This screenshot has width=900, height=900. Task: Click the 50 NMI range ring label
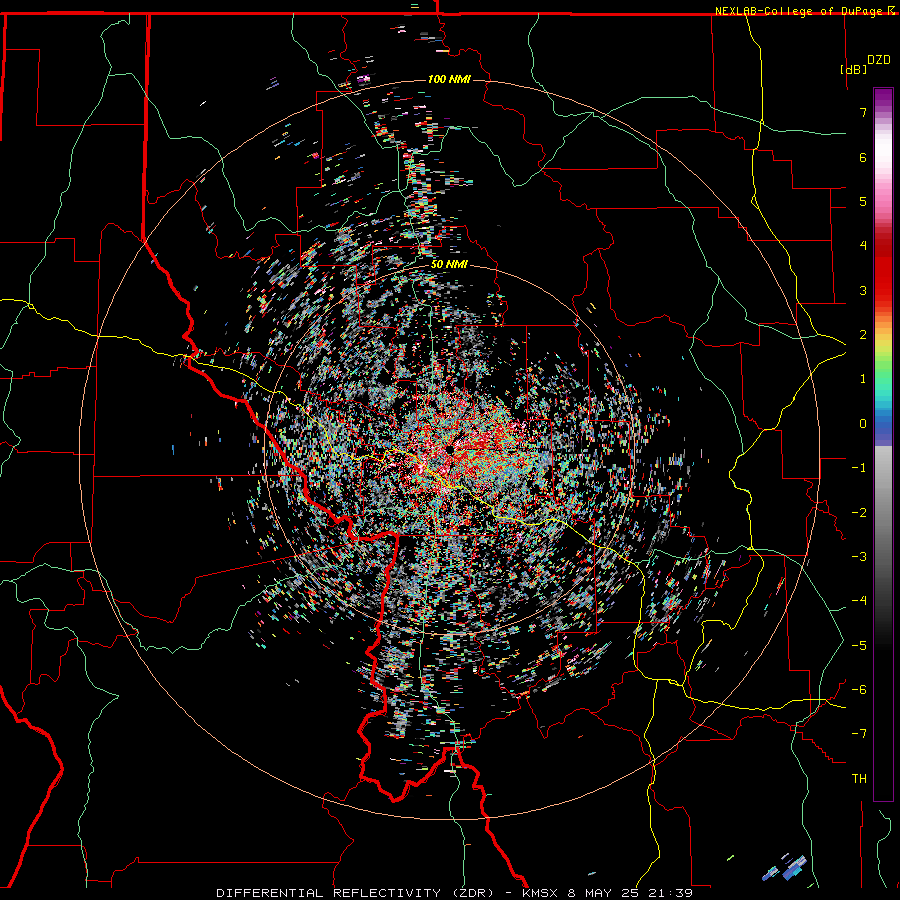pyautogui.click(x=449, y=265)
